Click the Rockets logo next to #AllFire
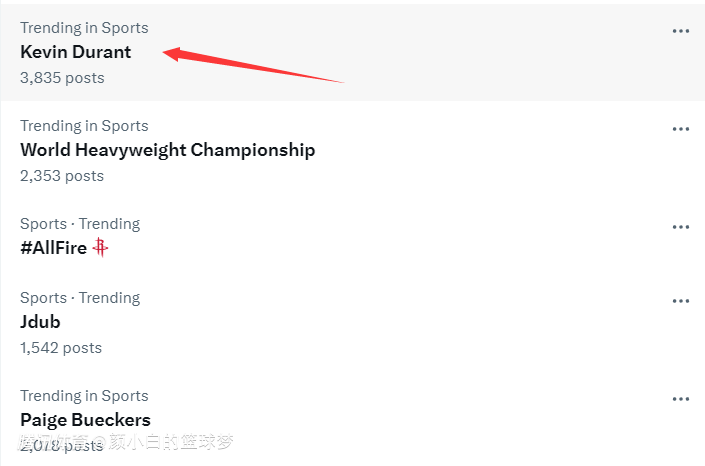The height and width of the screenshot is (466, 705). (100, 247)
